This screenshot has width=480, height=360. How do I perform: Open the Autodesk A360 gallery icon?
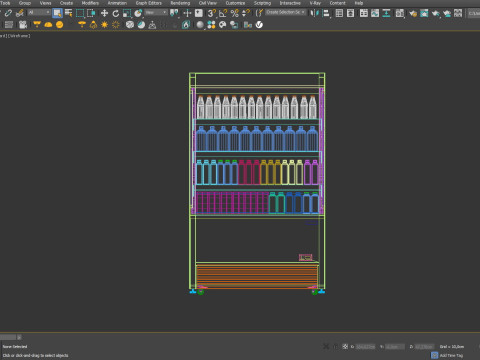pyautogui.click(x=458, y=13)
